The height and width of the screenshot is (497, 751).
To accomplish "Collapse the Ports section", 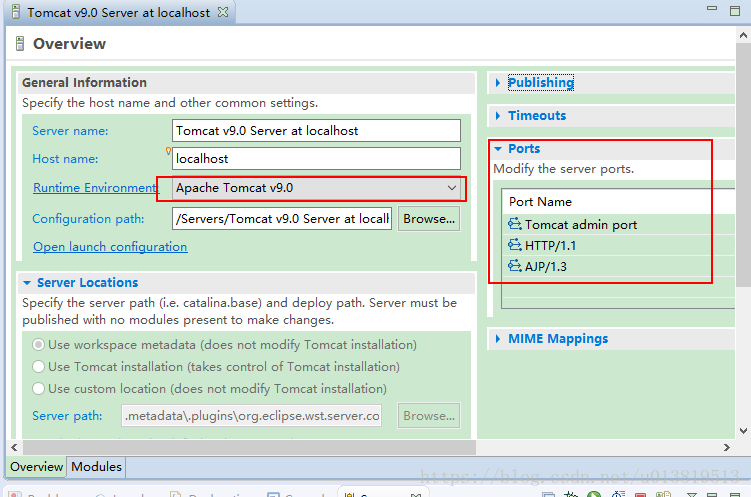I will 498,149.
